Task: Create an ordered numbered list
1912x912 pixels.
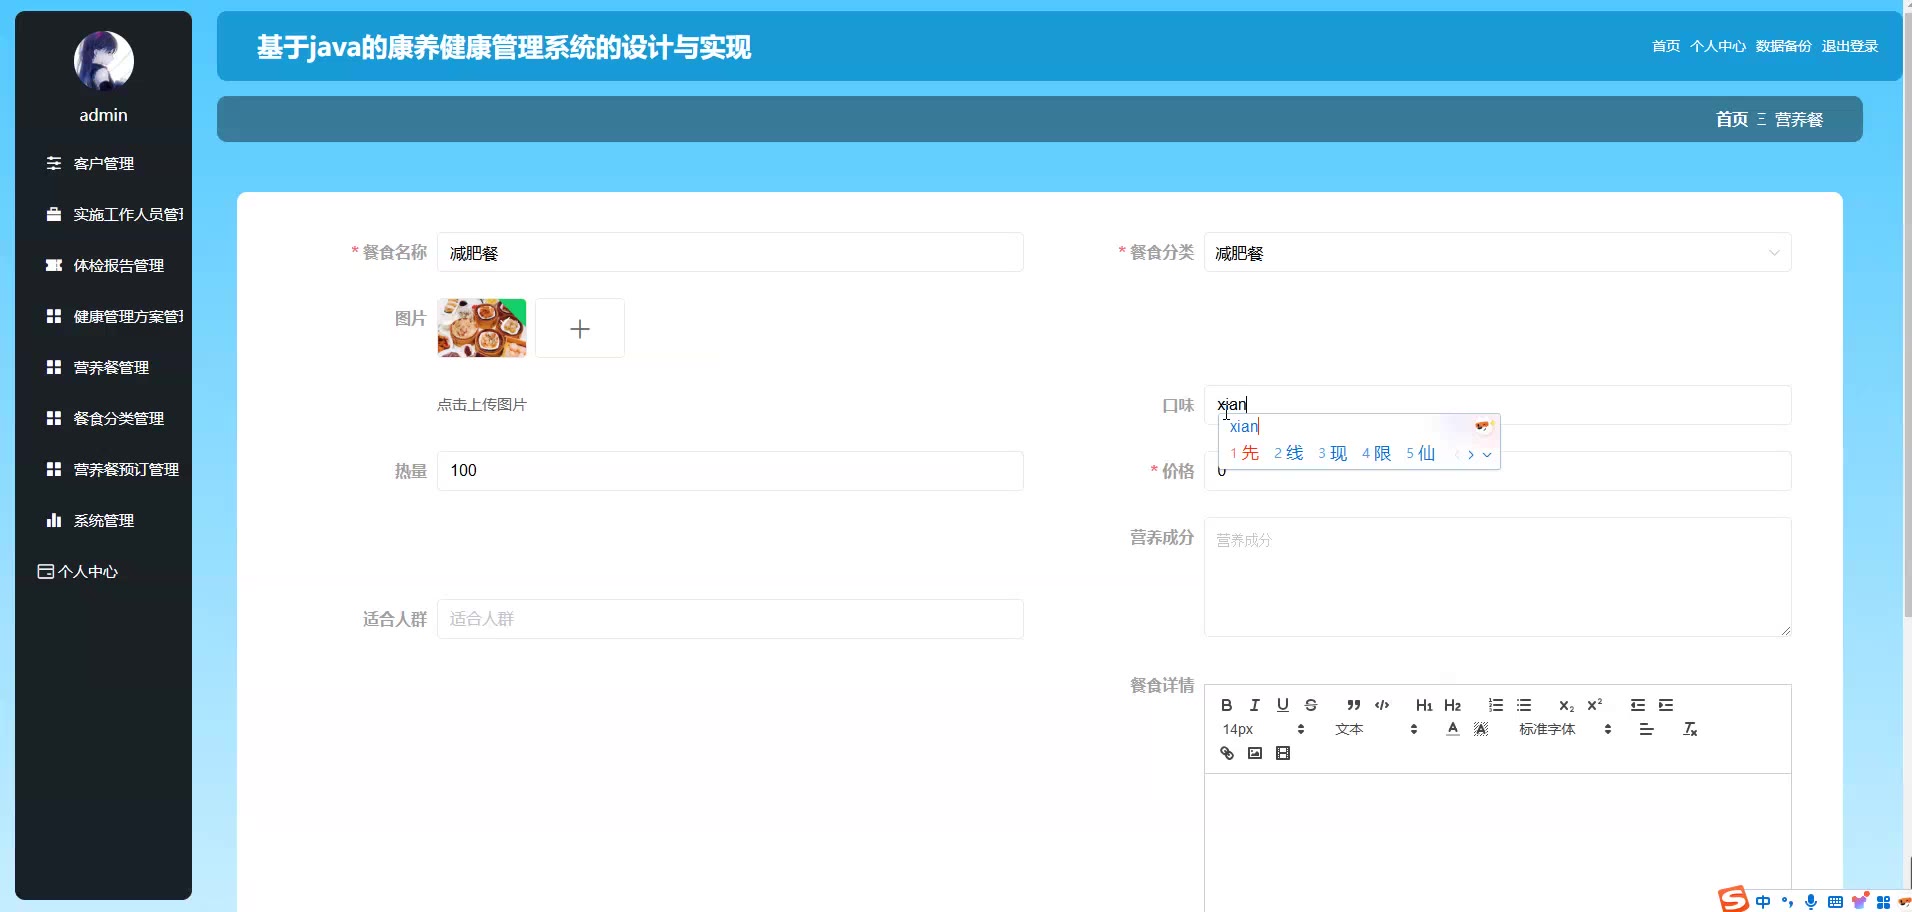Action: pos(1496,705)
